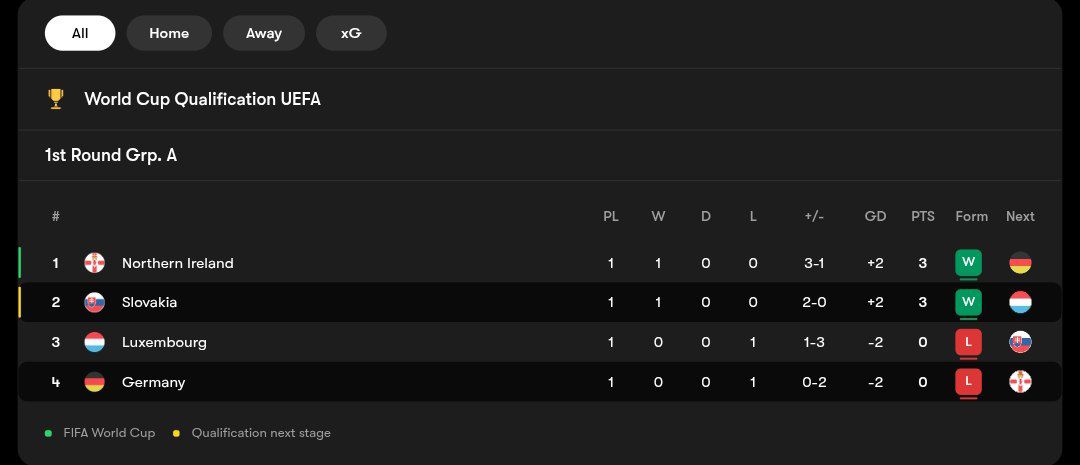The width and height of the screenshot is (1080, 465).
Task: Switch to the Home standings tab
Action: click(x=169, y=33)
